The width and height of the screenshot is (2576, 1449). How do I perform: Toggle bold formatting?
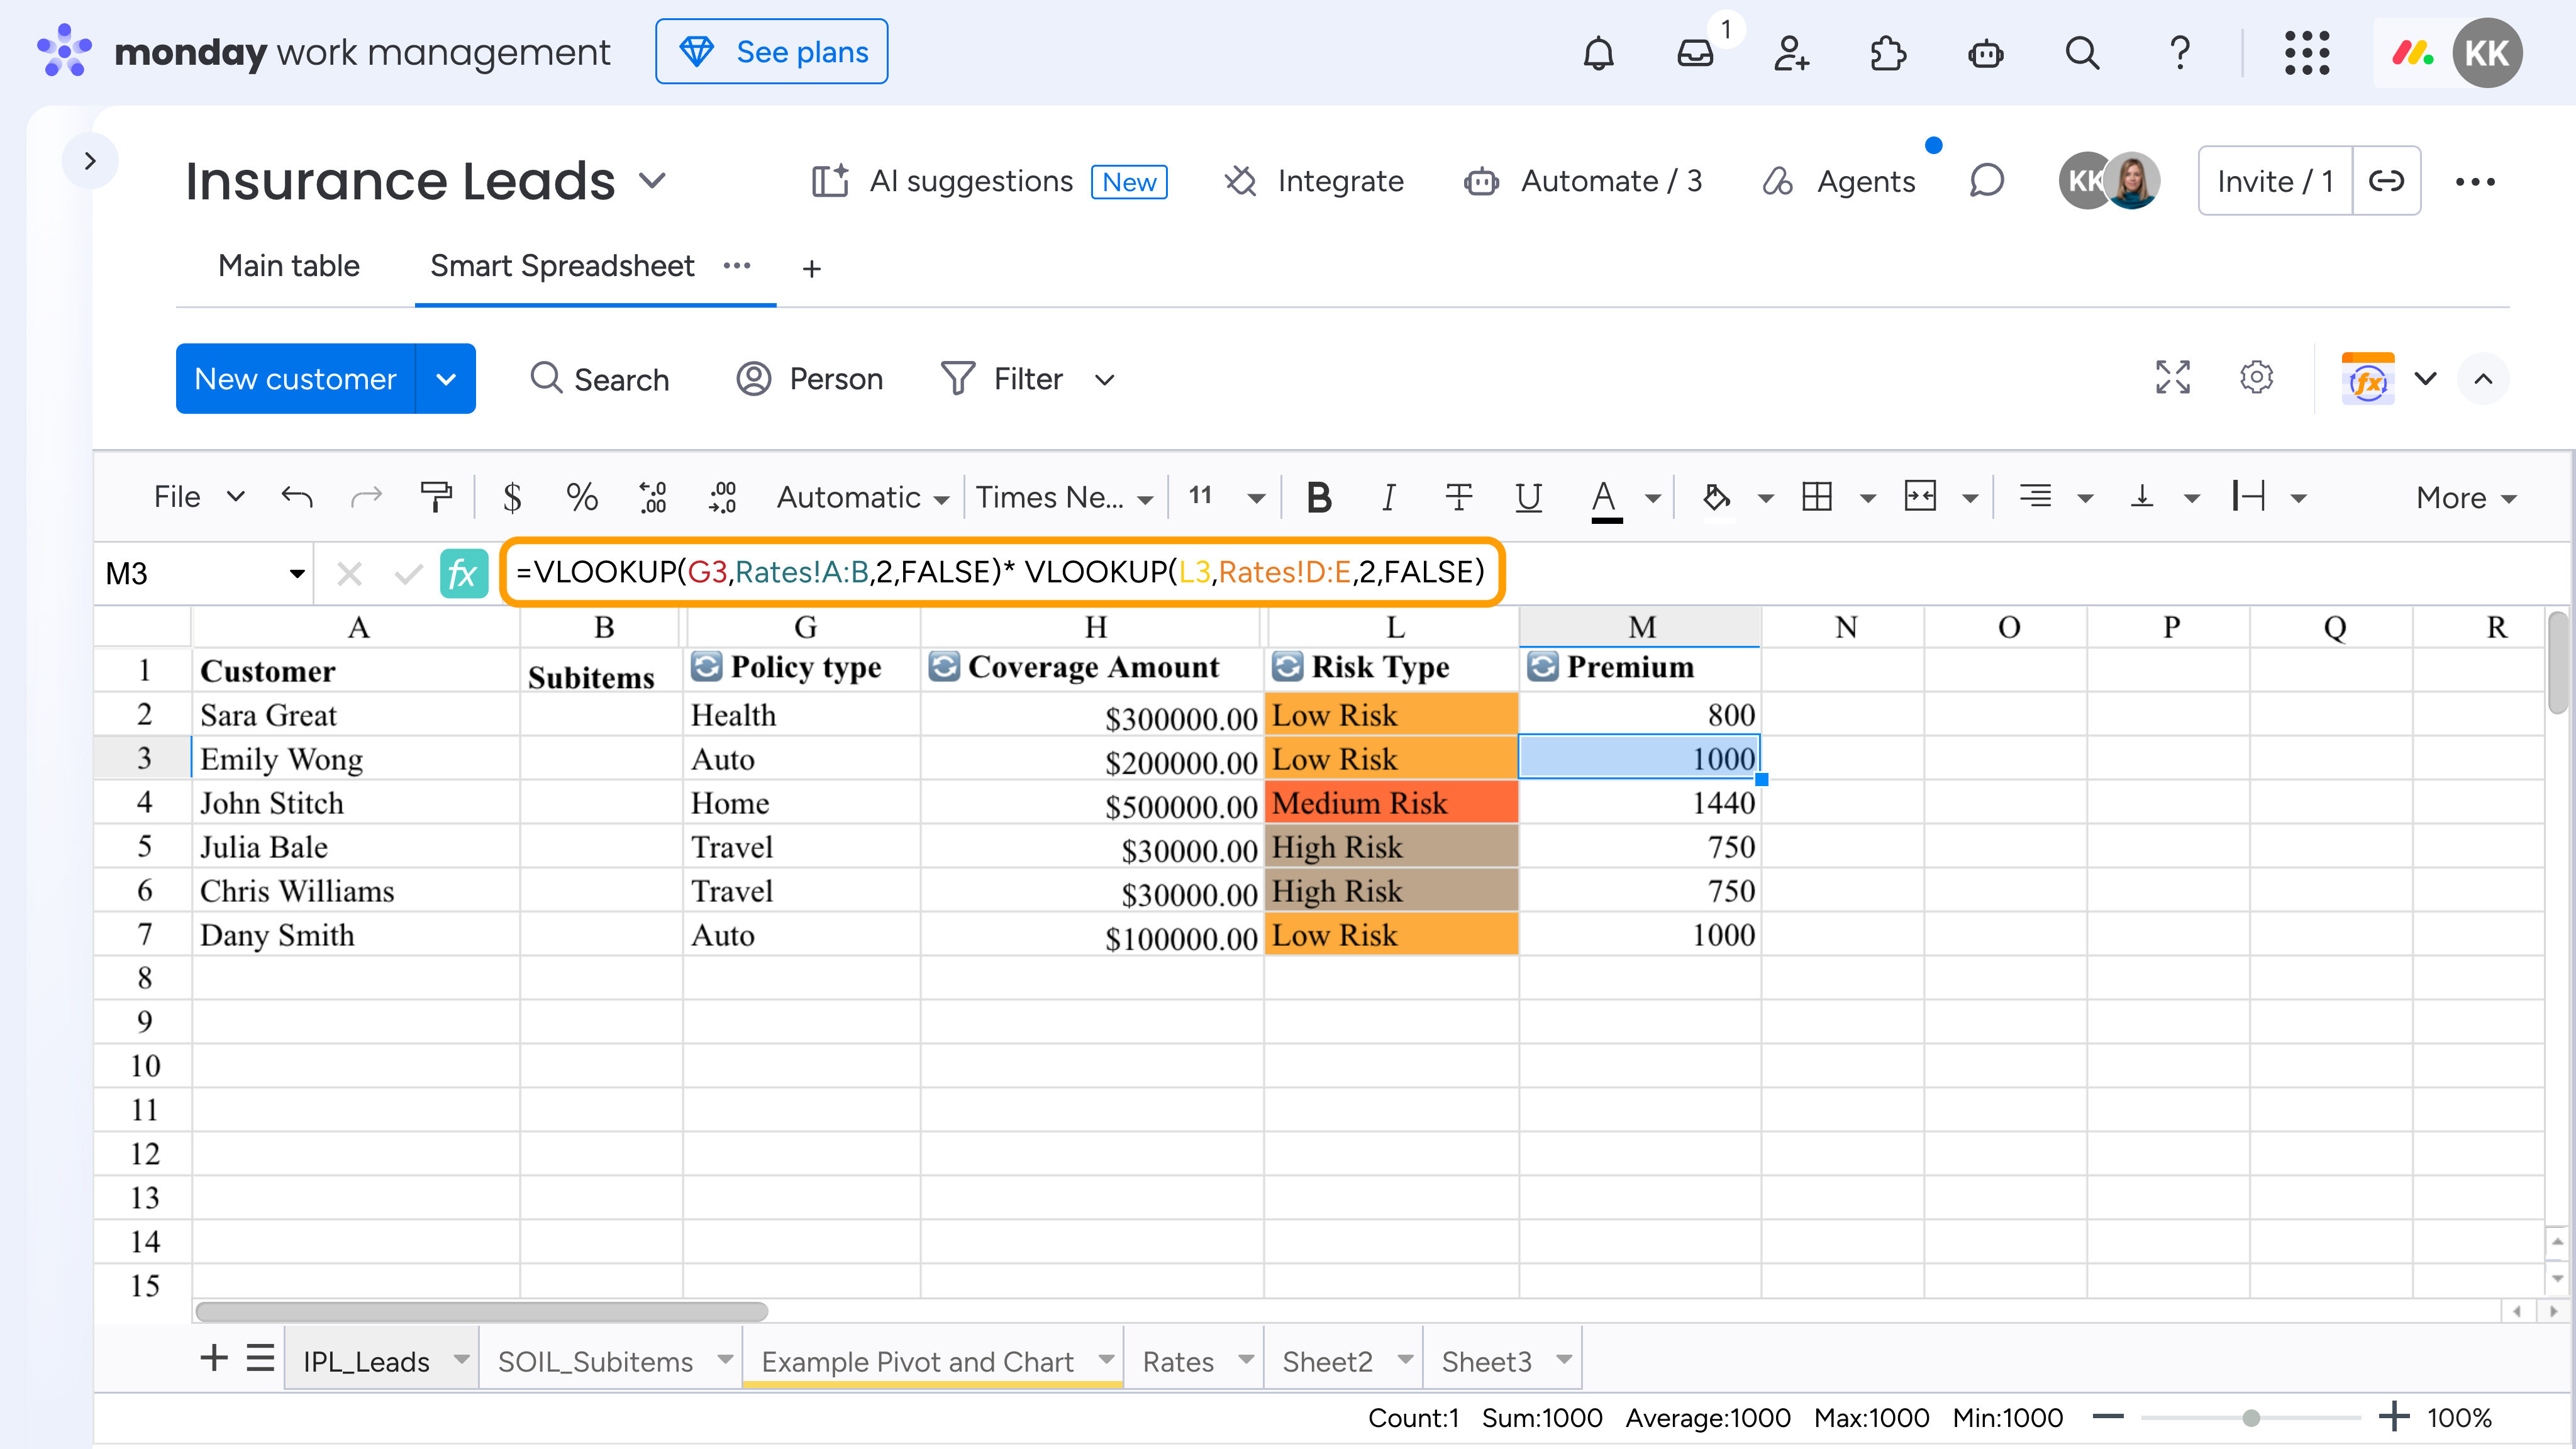coord(1319,497)
